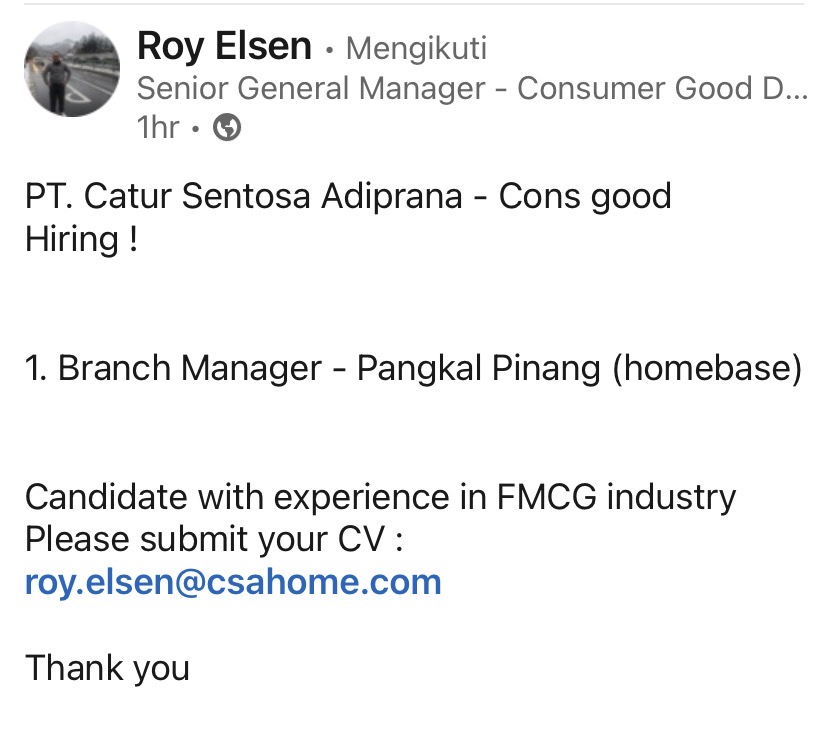
Task: Open Roy Elsen's profile photo
Action: coord(72,69)
